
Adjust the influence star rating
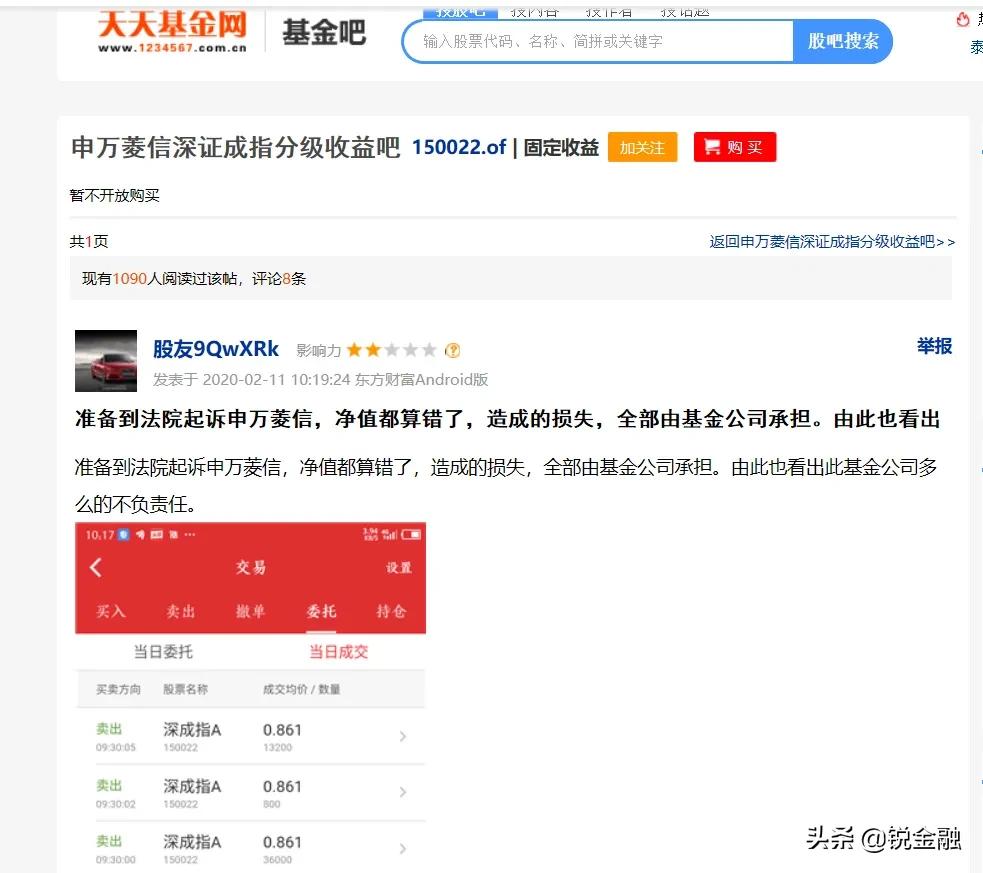[x=390, y=349]
